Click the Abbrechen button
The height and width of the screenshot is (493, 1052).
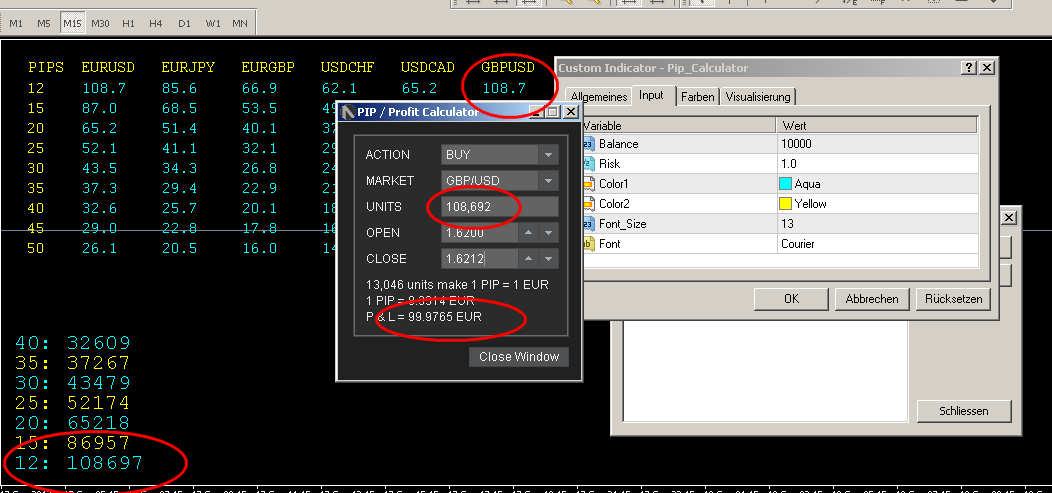(x=872, y=299)
